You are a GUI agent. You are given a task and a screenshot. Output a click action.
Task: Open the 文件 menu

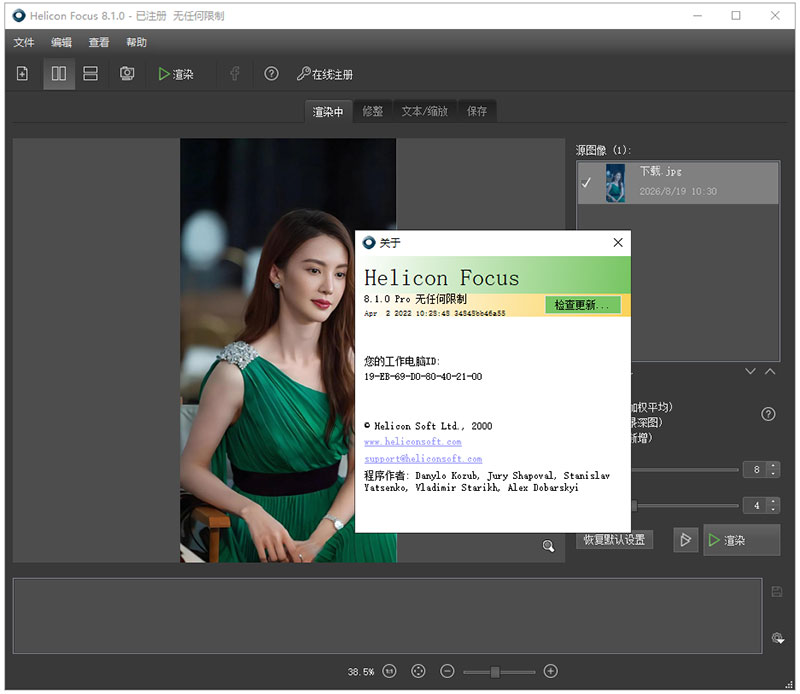point(23,42)
